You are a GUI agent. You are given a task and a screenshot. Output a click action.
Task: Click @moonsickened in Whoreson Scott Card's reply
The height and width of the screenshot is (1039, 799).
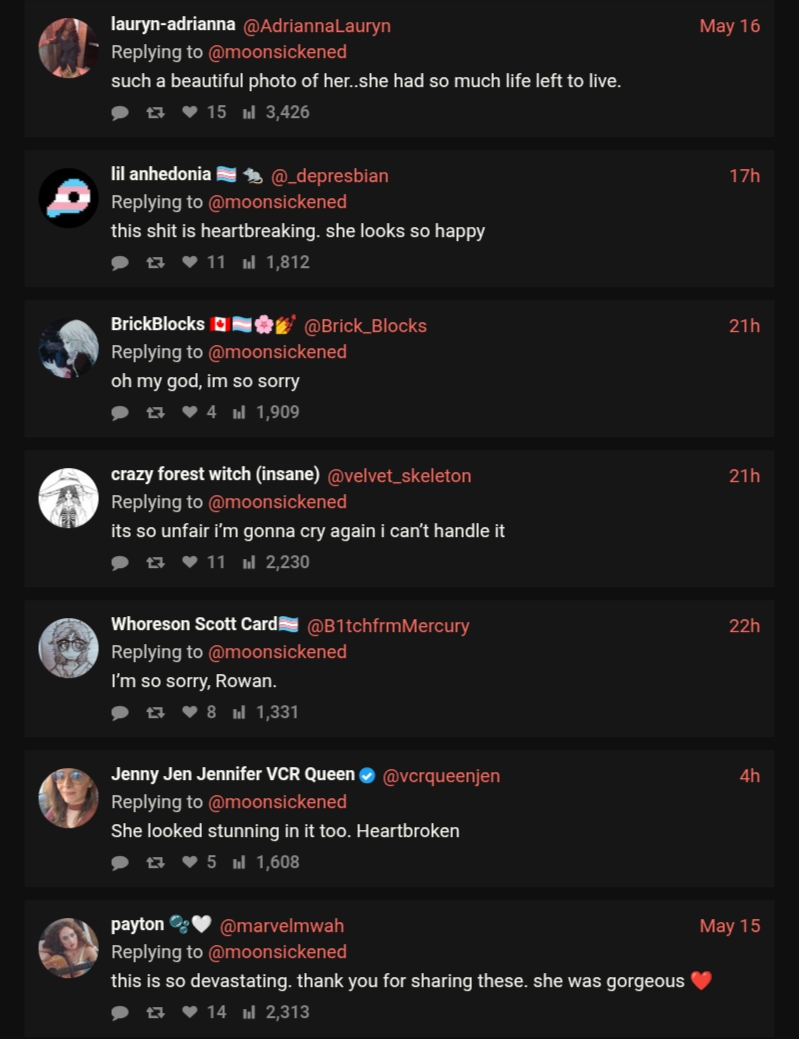click(x=277, y=652)
